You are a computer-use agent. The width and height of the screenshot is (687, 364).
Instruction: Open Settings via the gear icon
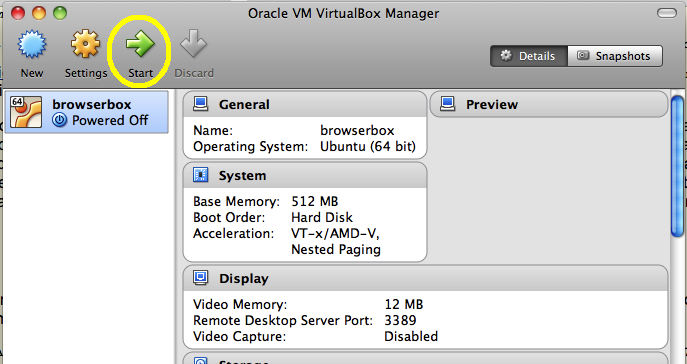(x=85, y=44)
